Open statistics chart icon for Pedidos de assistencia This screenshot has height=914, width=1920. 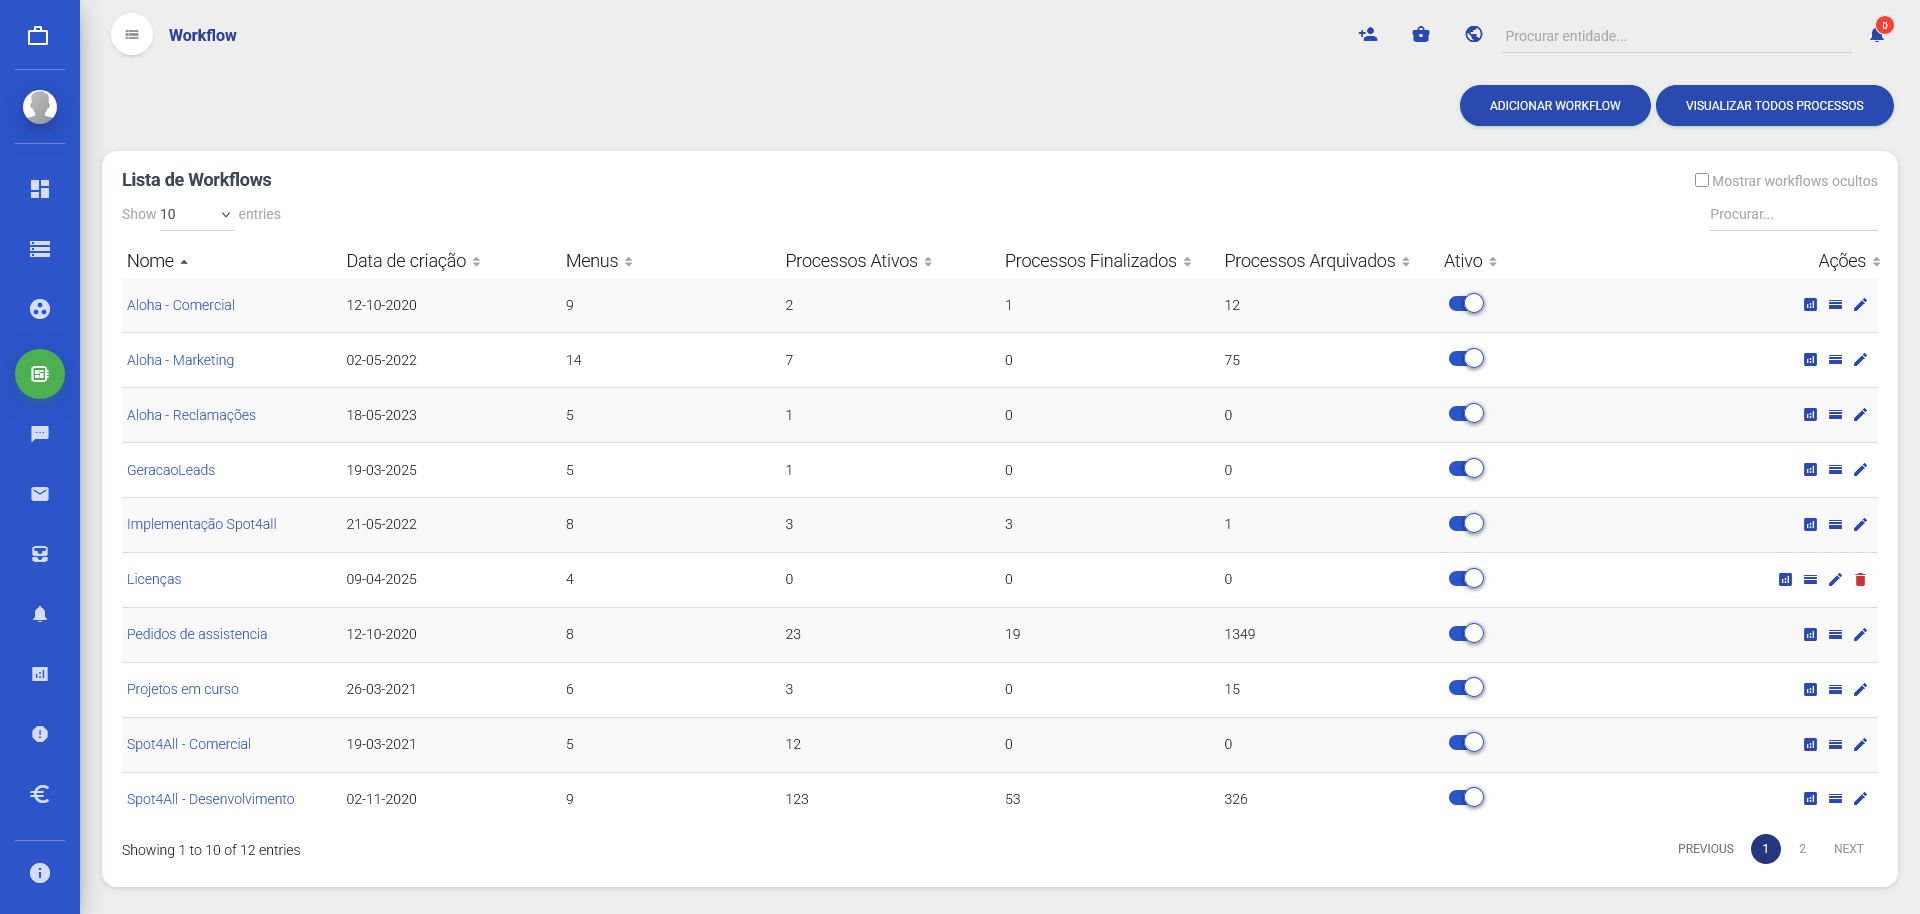point(1810,635)
